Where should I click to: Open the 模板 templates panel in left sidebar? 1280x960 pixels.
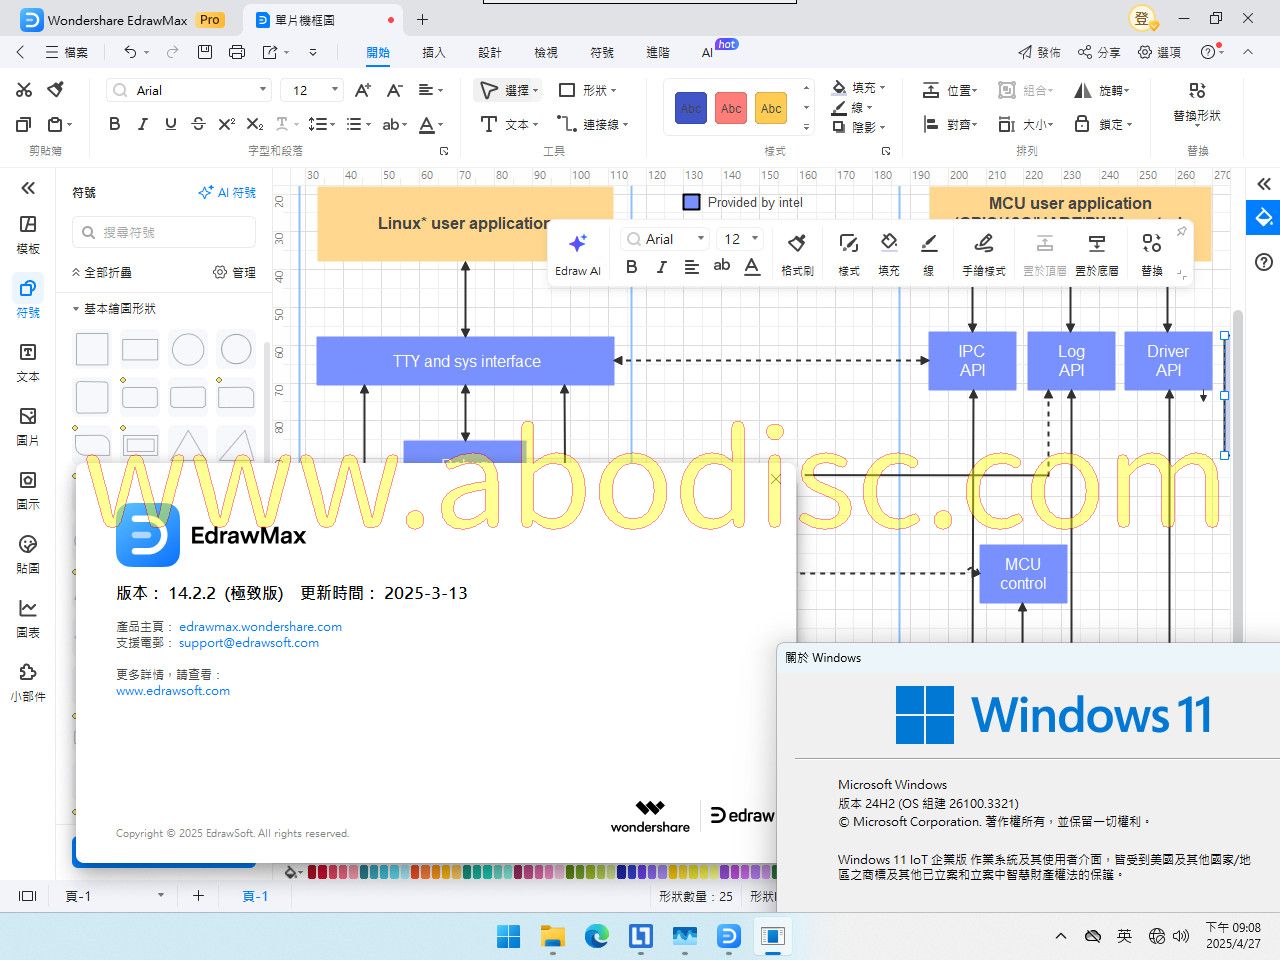[x=28, y=234]
